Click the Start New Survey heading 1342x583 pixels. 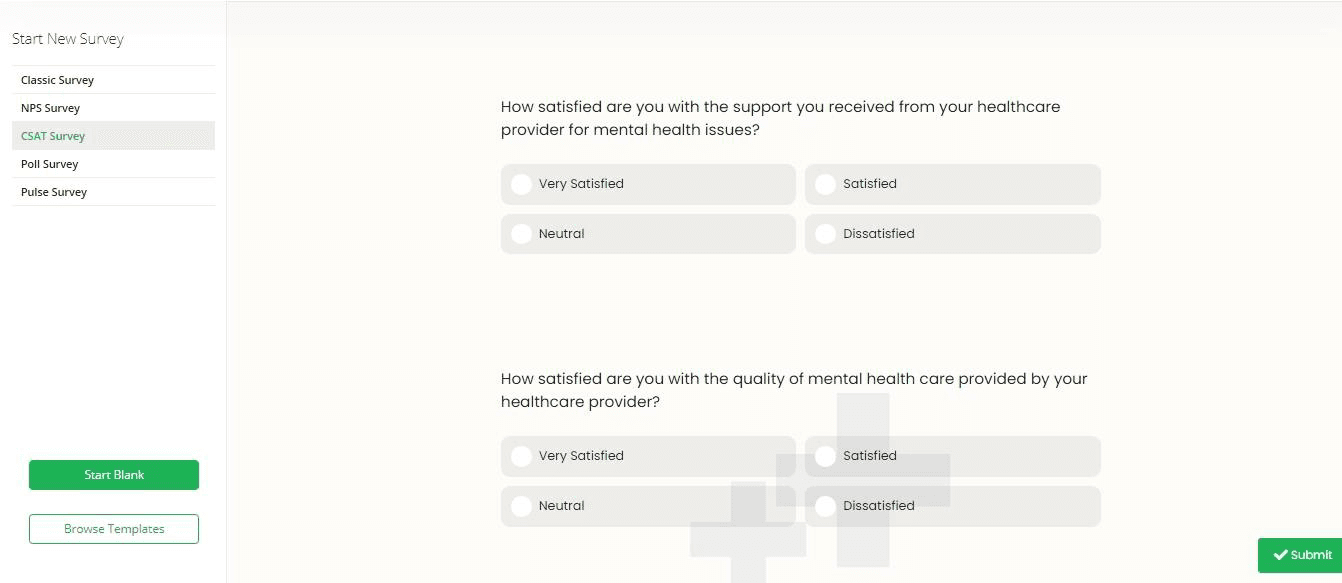67,38
